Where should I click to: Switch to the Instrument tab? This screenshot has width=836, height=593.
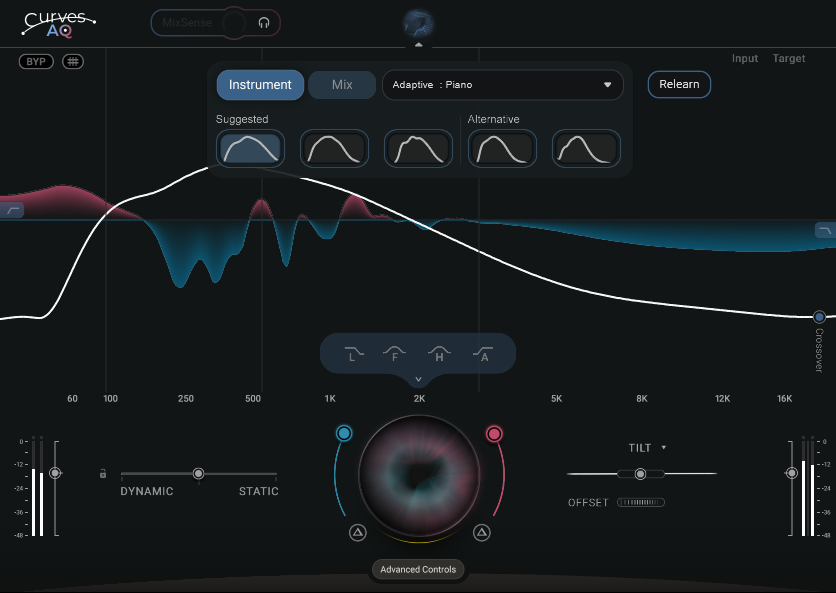pyautogui.click(x=260, y=85)
